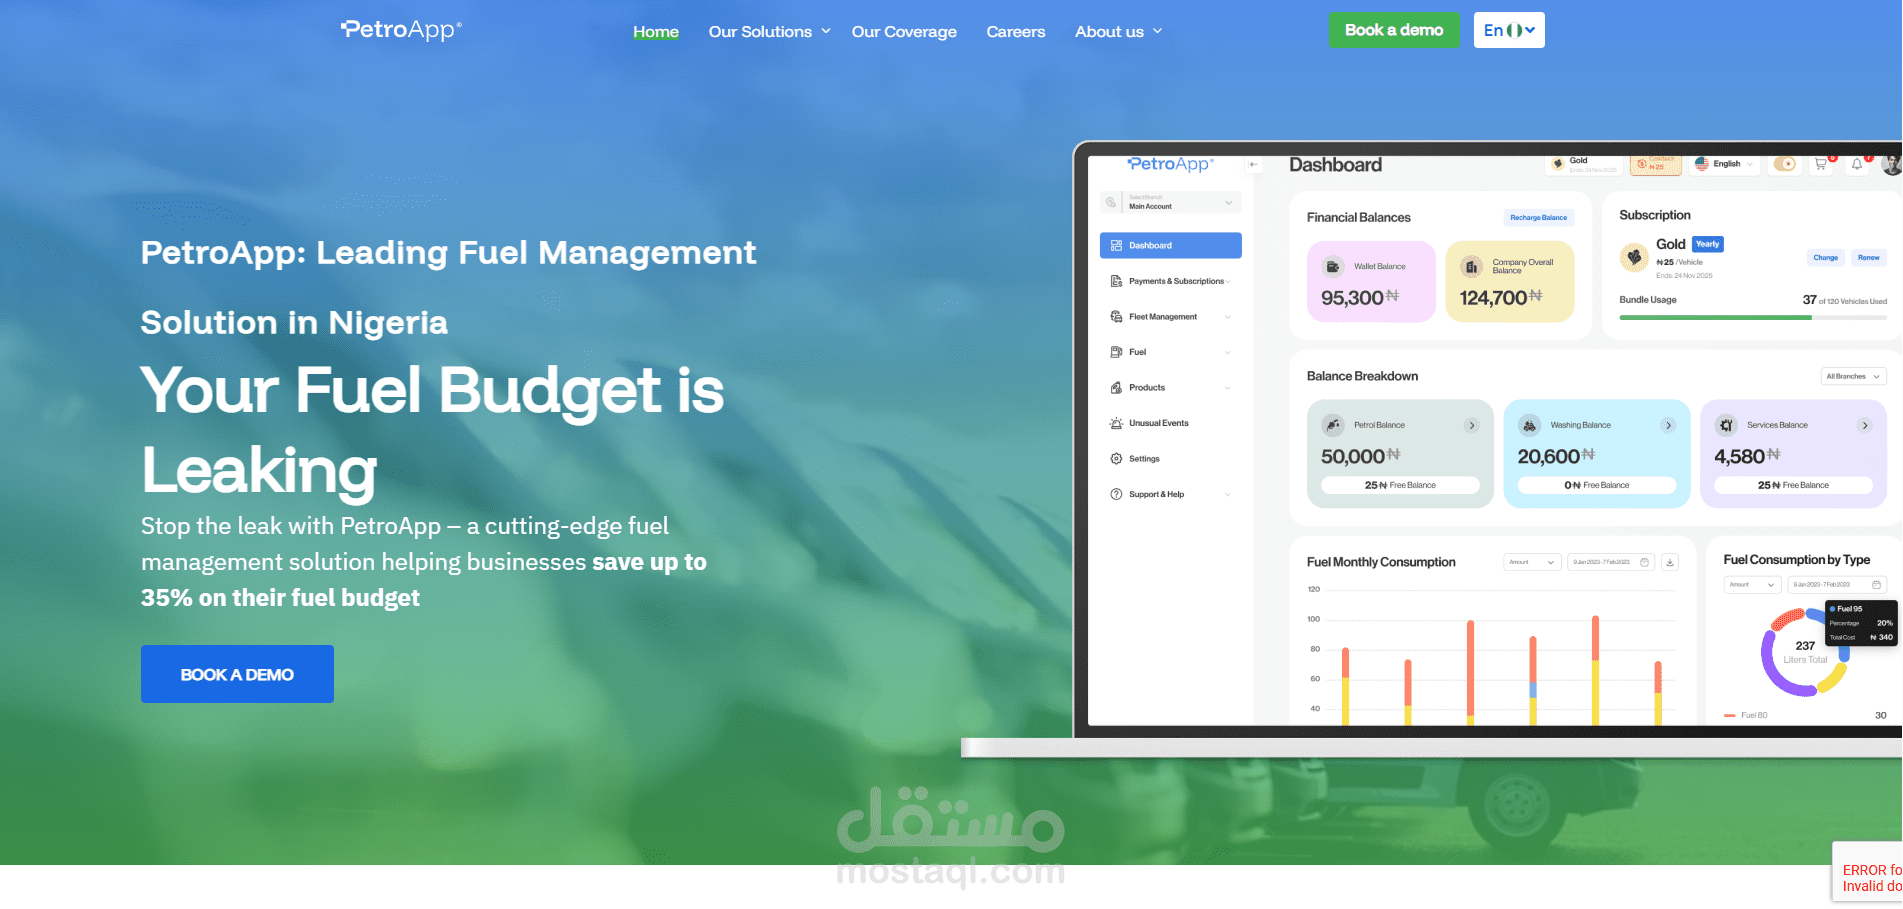Image resolution: width=1903 pixels, height=909 pixels.
Task: Click the Washing 0 Free Balance pill
Action: click(1597, 485)
